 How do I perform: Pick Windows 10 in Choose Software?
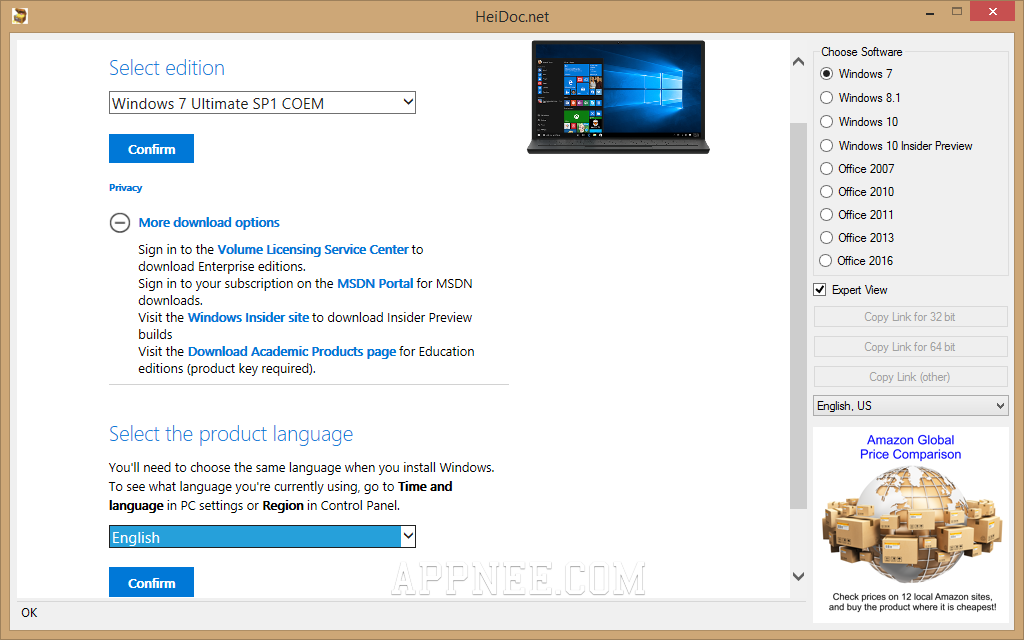tap(827, 122)
